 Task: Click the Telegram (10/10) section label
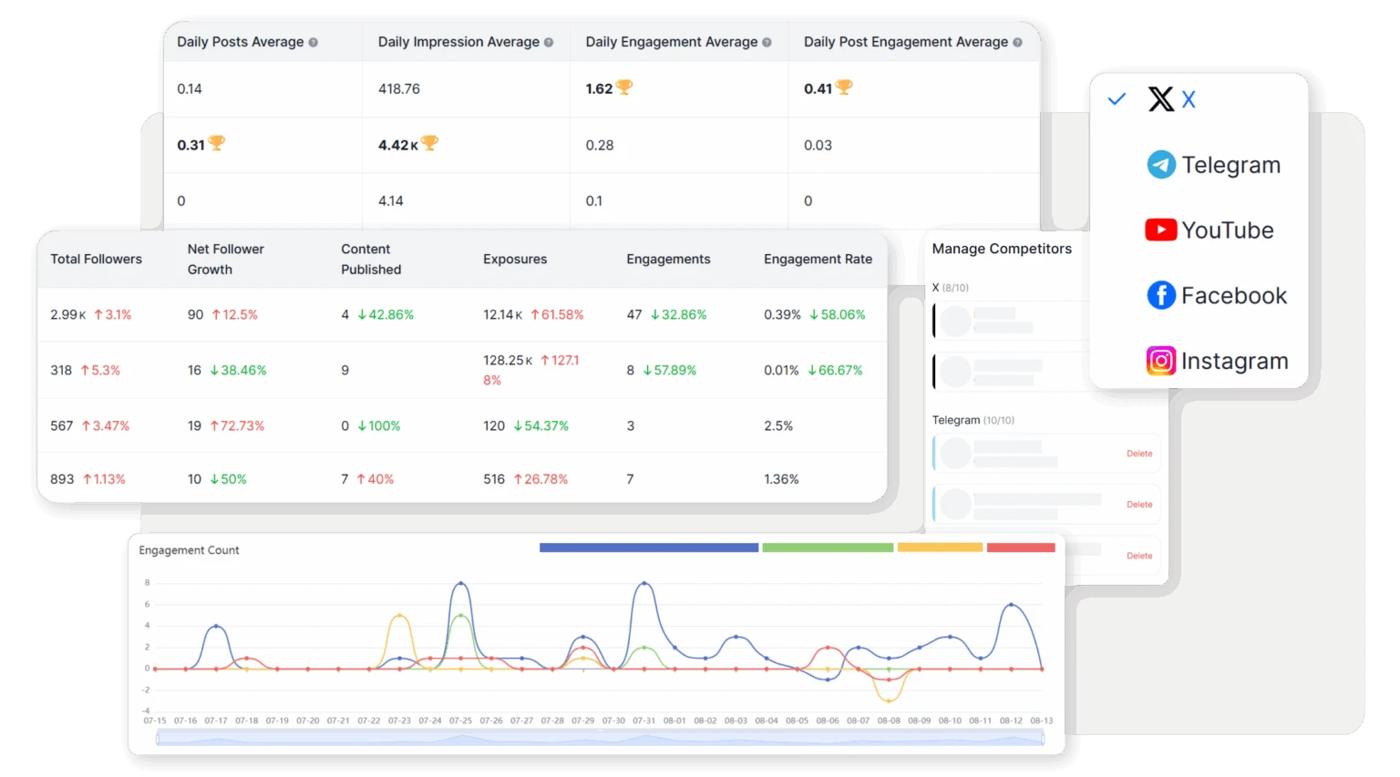pos(973,420)
